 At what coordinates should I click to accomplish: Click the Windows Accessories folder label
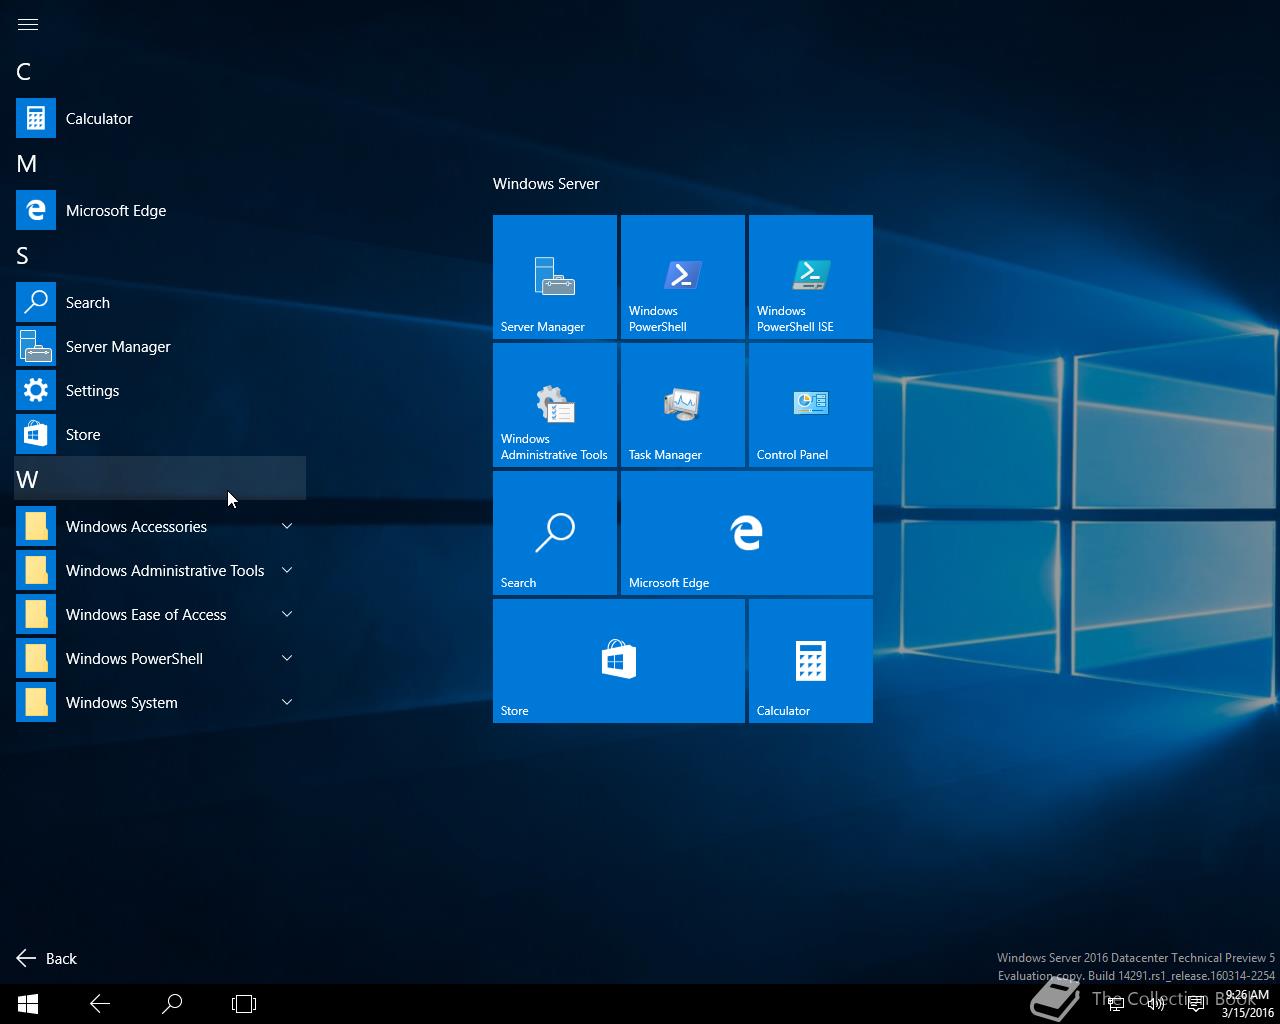136,526
